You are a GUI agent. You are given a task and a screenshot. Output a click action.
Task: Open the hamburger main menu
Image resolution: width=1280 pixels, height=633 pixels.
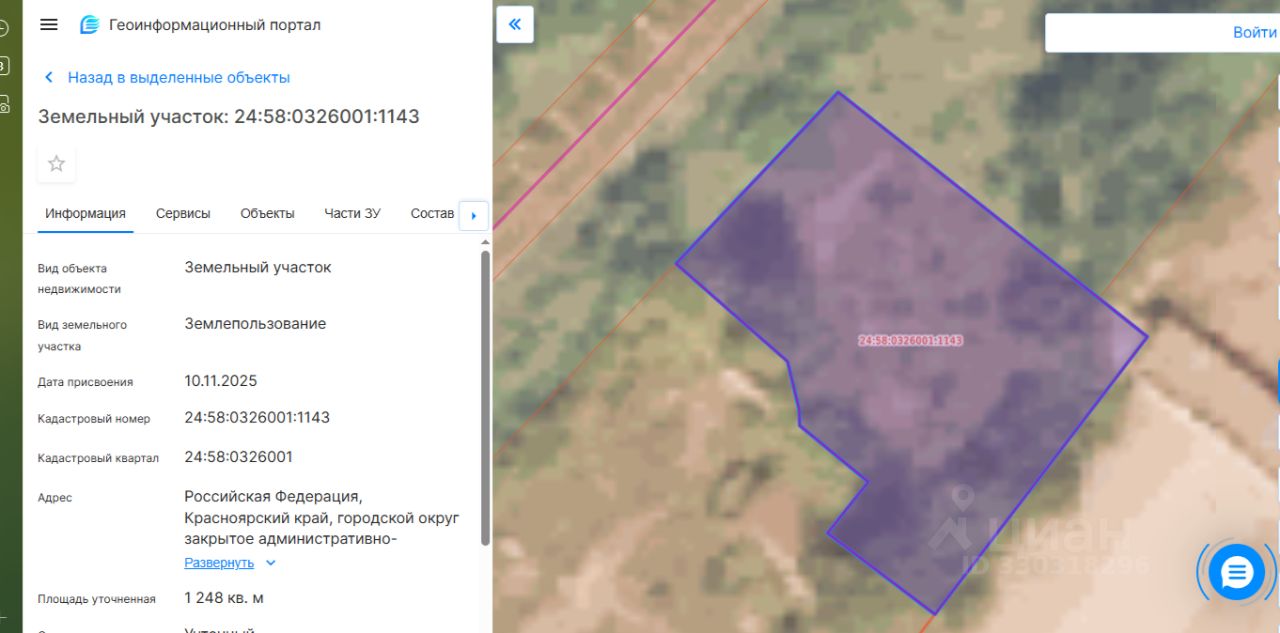coord(48,25)
